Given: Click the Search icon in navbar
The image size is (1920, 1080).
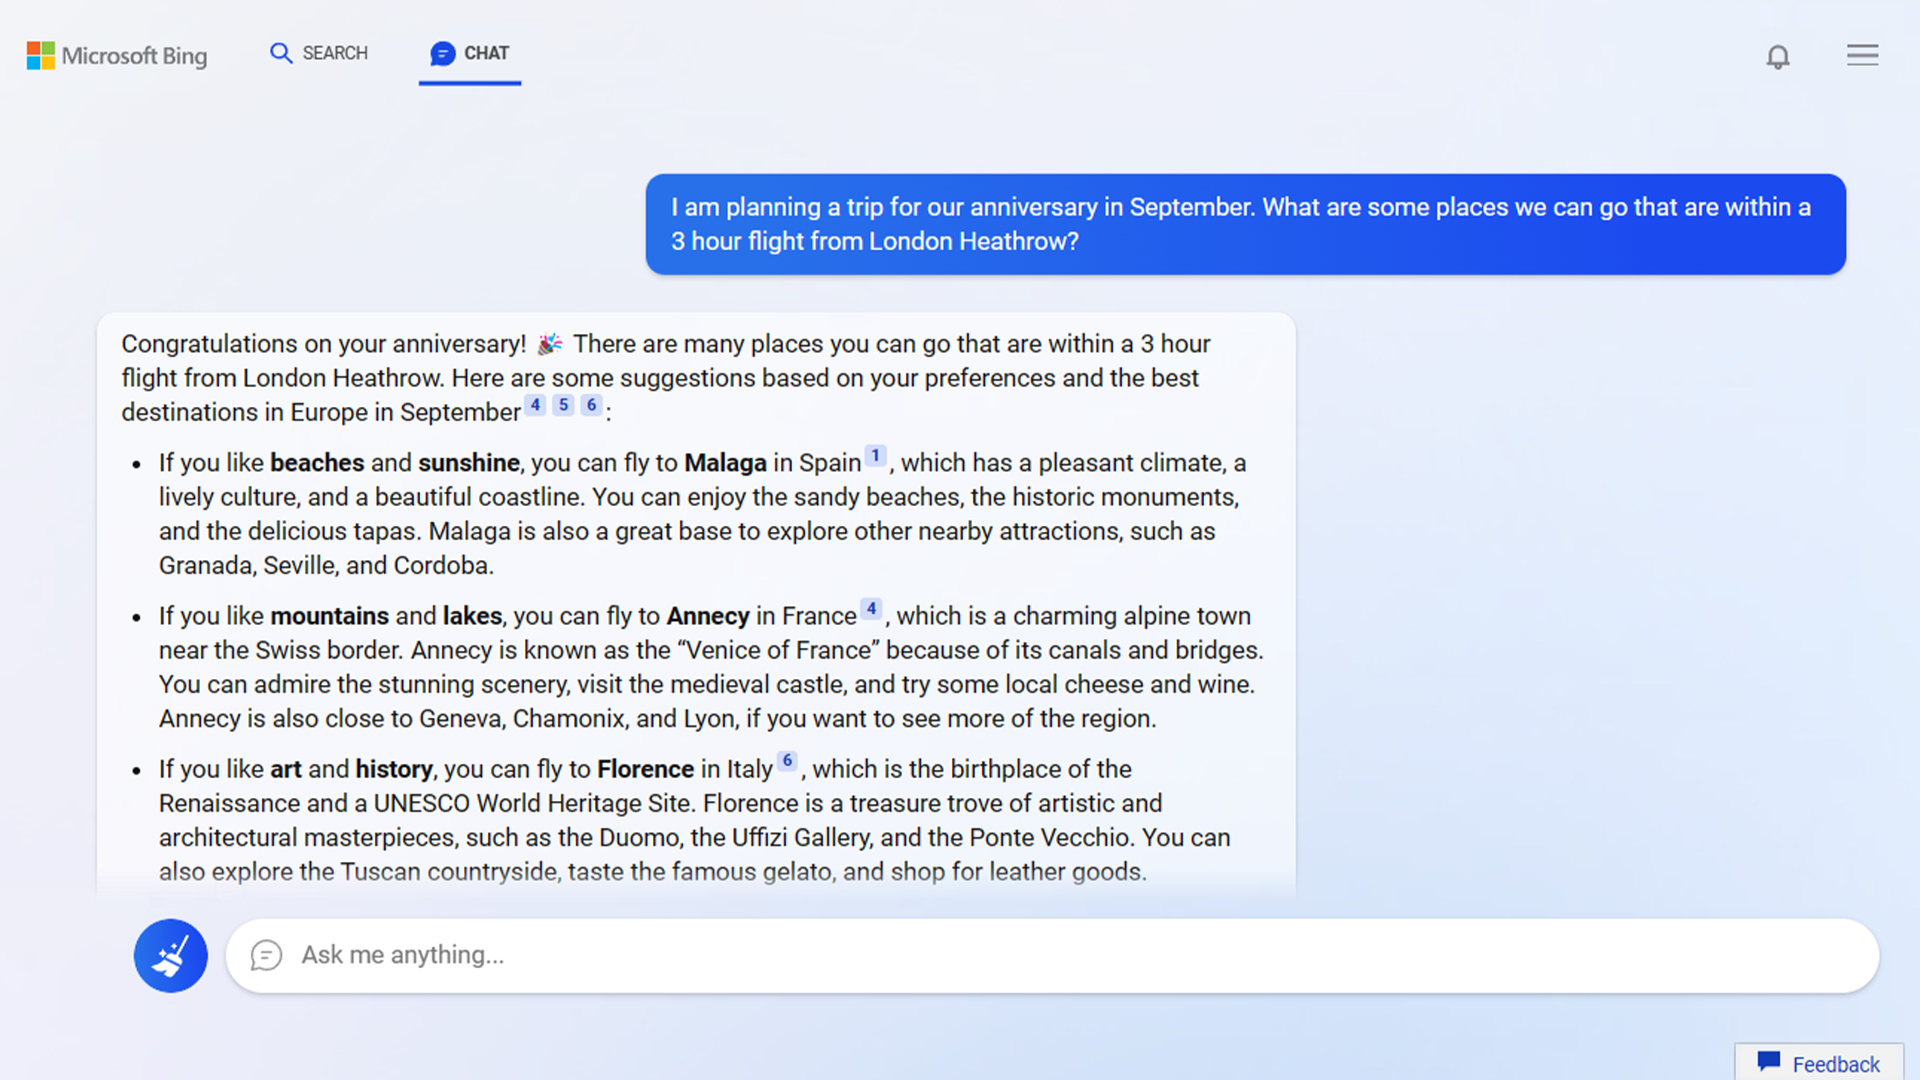Looking at the screenshot, I should click(281, 53).
